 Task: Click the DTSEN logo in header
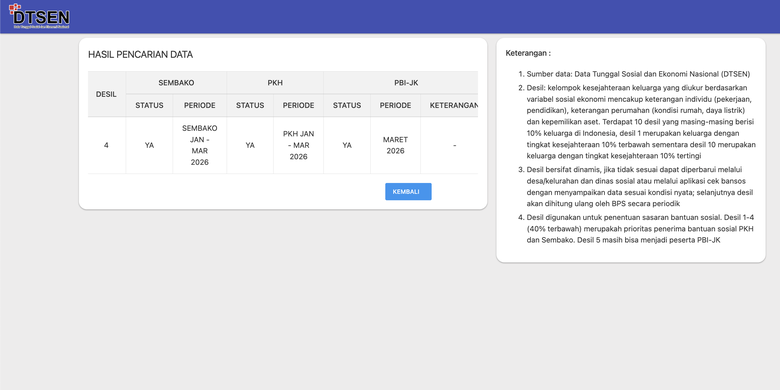click(39, 16)
